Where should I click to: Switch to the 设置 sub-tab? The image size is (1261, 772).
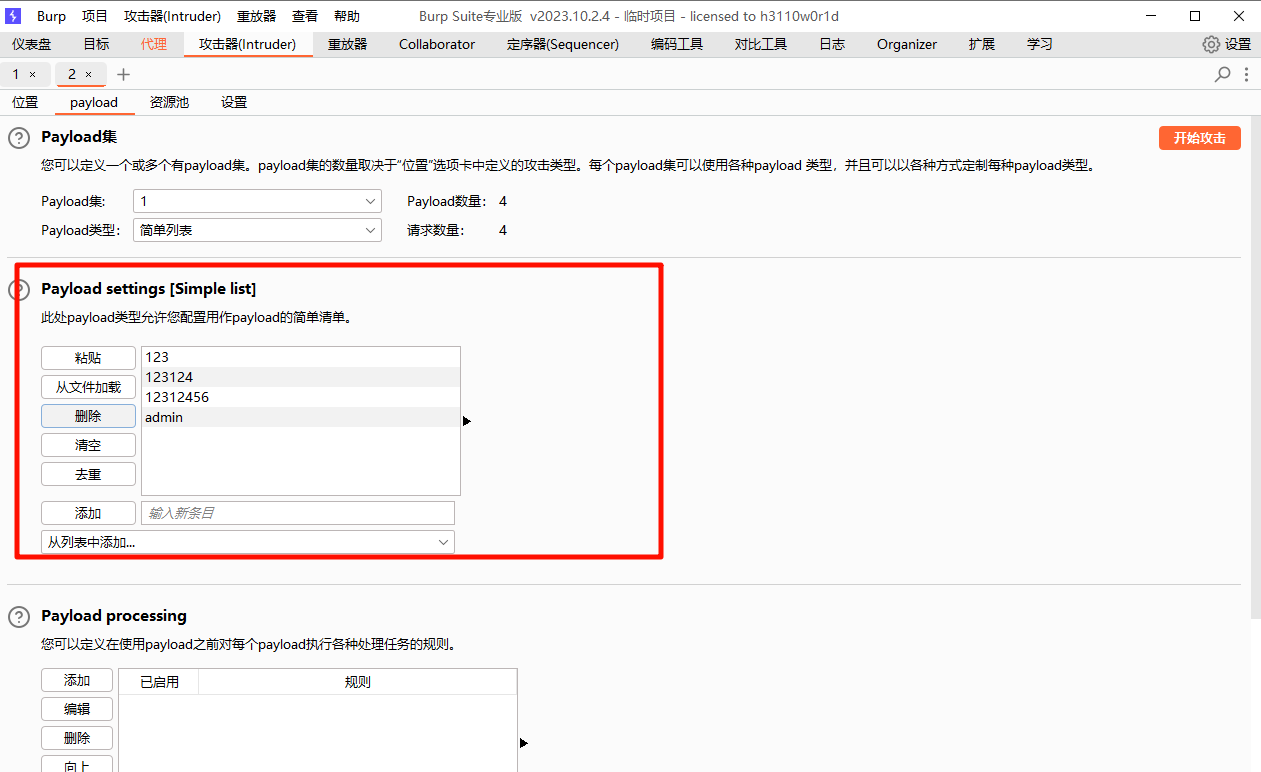click(234, 102)
